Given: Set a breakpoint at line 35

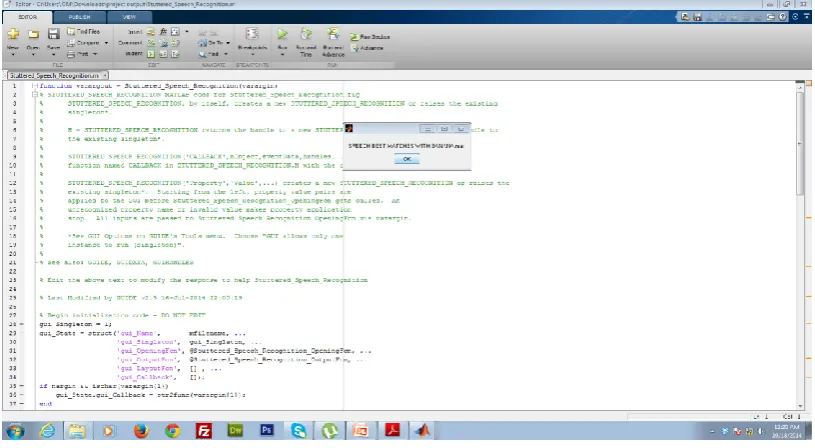Looking at the screenshot, I should pyautogui.click(x=22, y=386).
